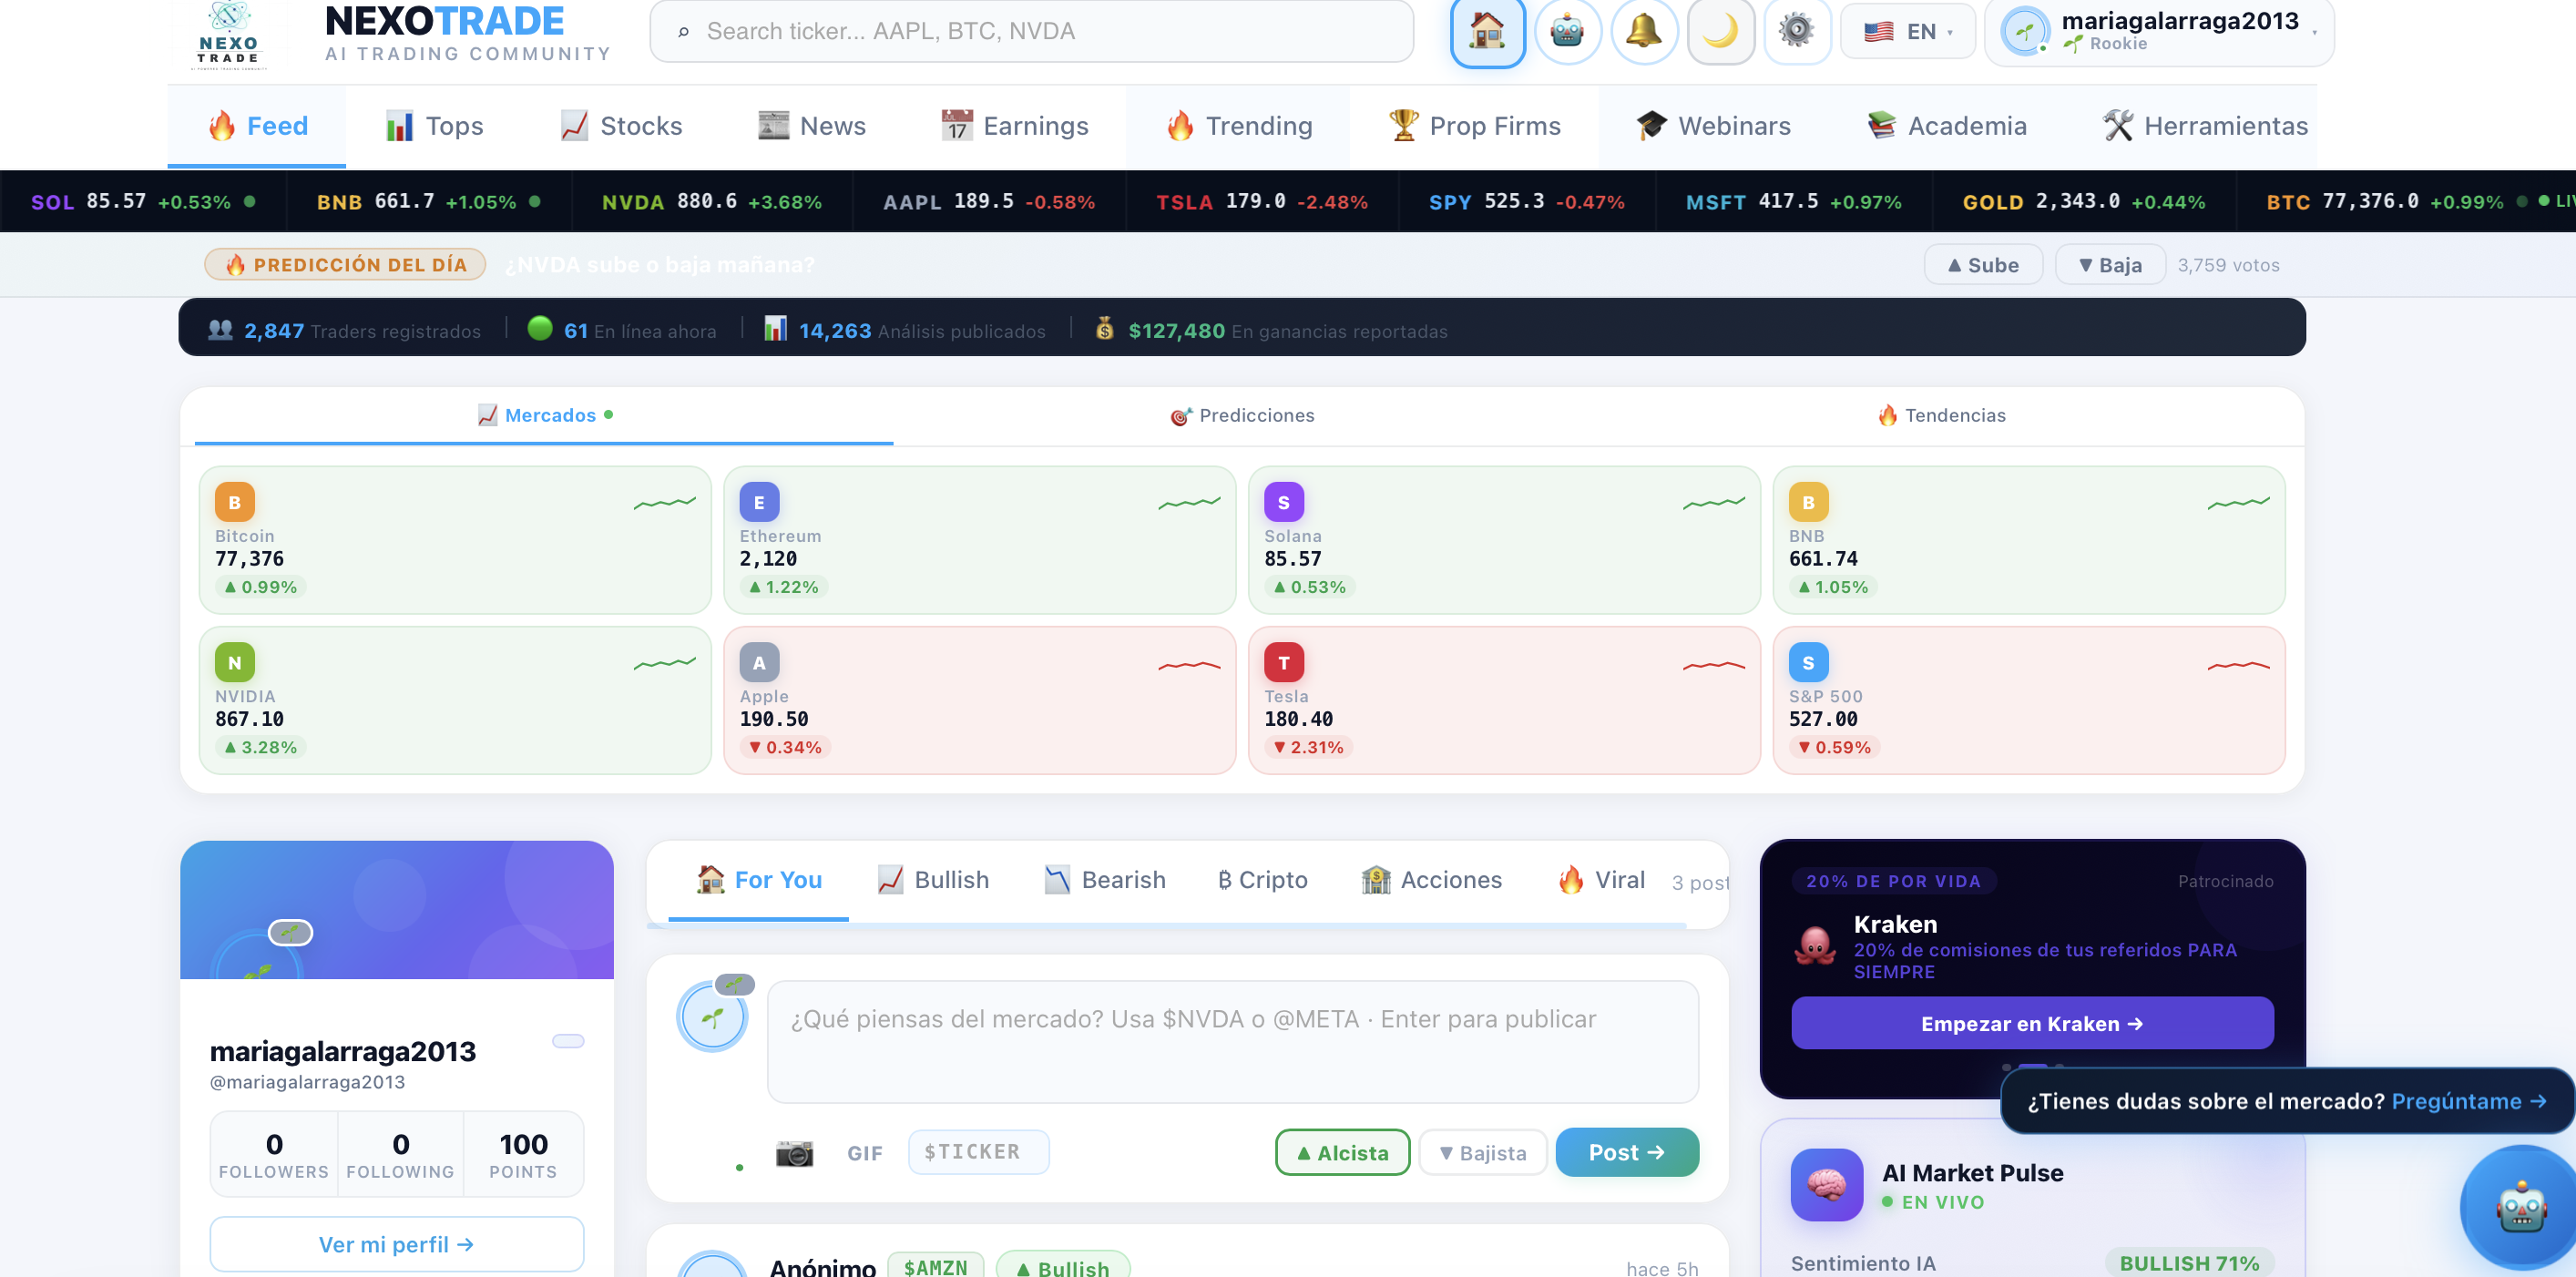Click Kraken octopus sponsor icon
Image resolution: width=2576 pixels, height=1277 pixels.
[x=1814, y=945]
